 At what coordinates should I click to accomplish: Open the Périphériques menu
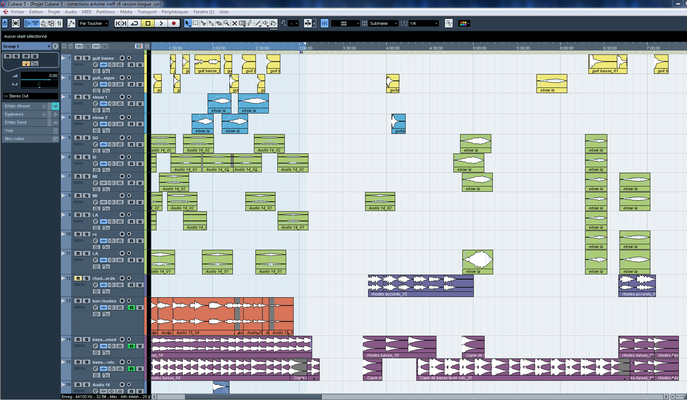[x=175, y=12]
